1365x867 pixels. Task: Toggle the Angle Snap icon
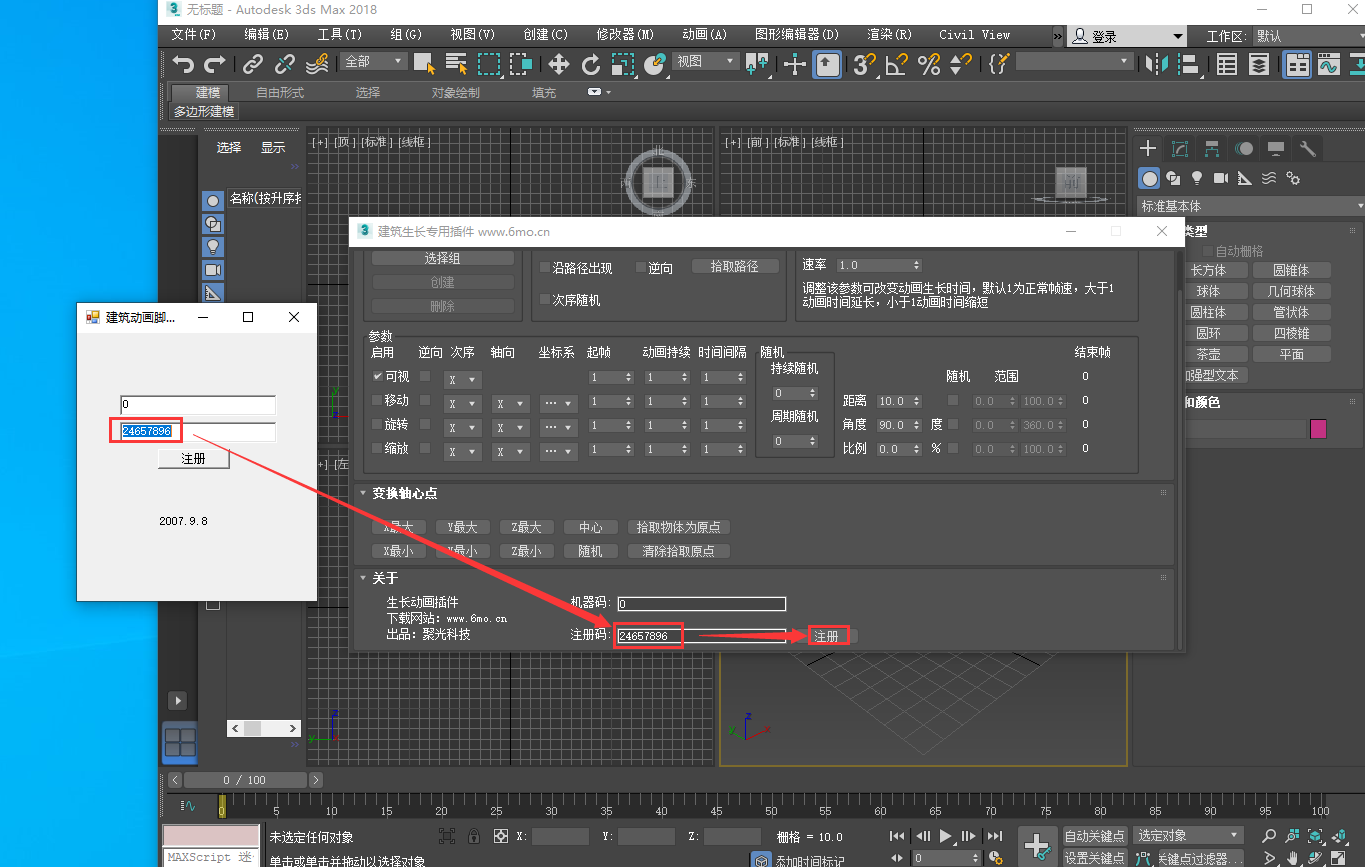896,64
